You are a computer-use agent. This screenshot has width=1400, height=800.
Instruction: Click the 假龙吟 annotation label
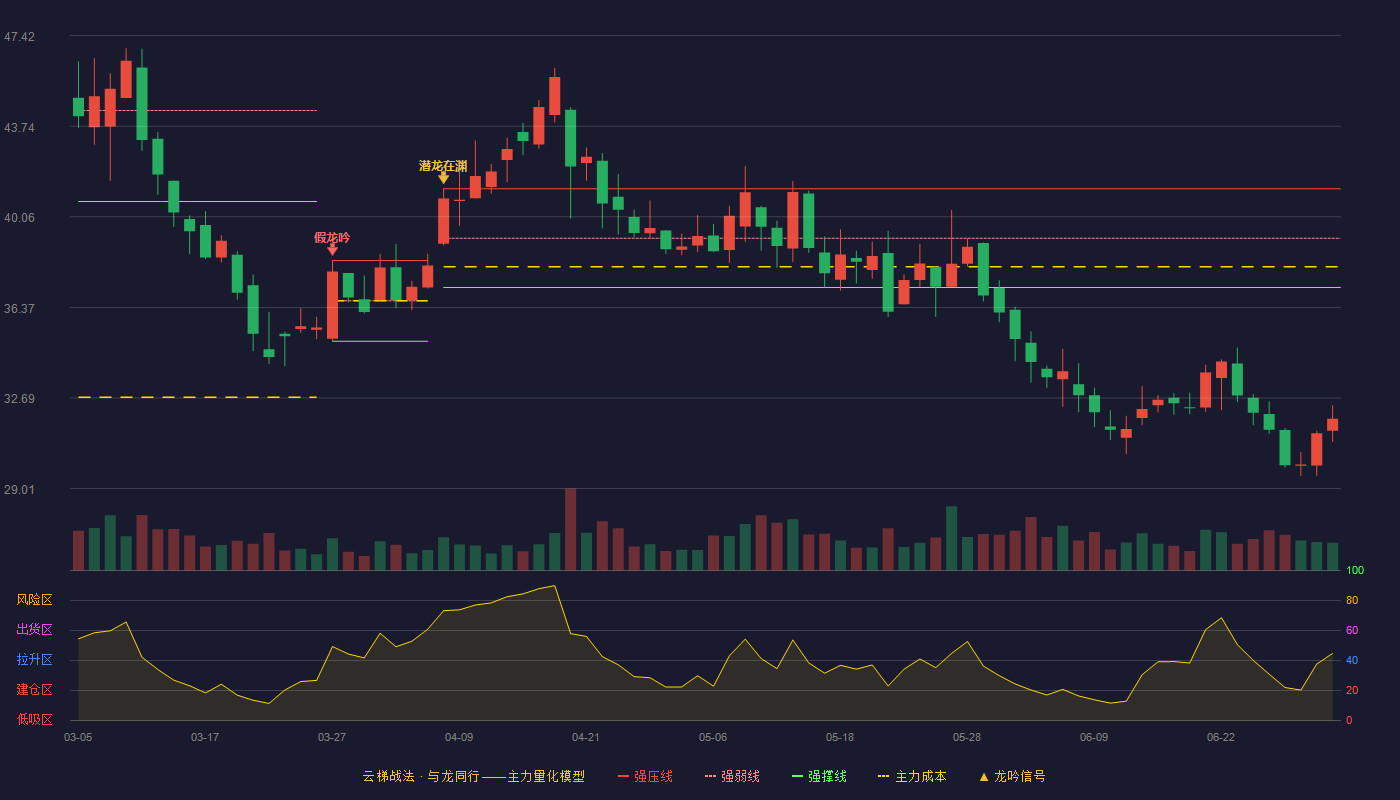pyautogui.click(x=332, y=238)
